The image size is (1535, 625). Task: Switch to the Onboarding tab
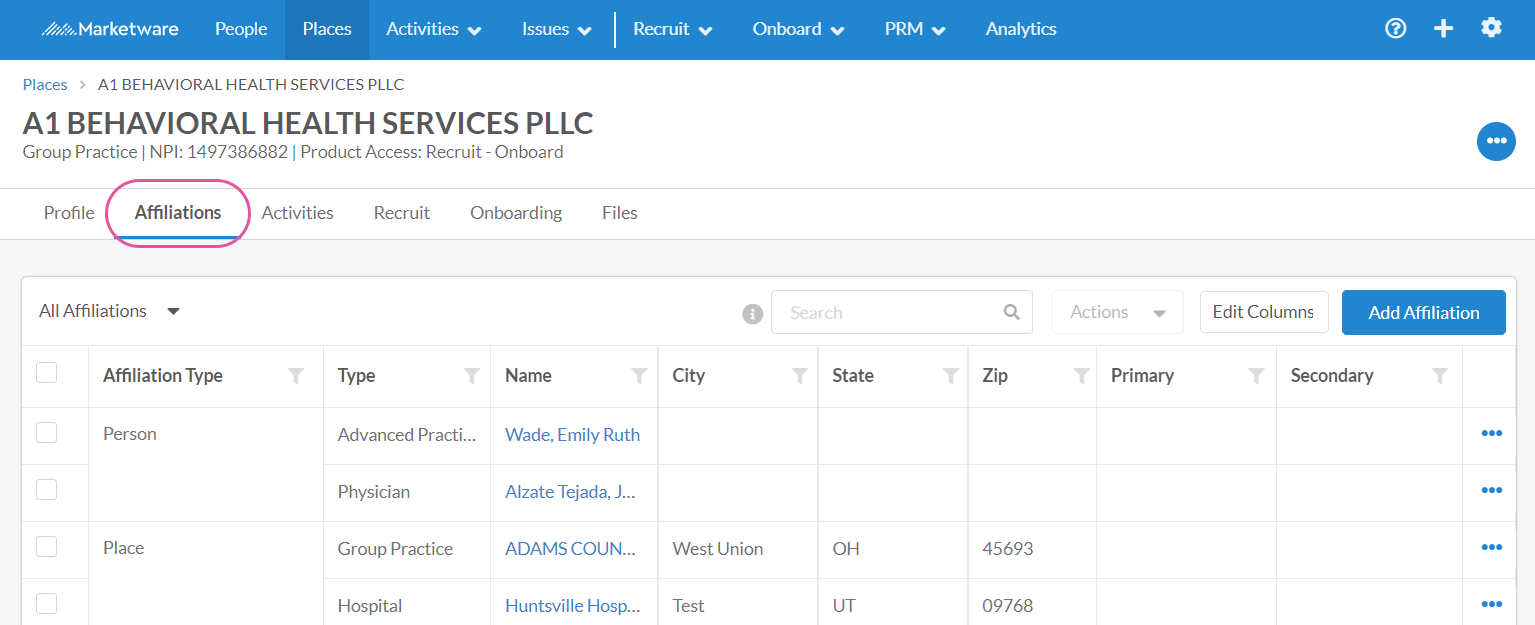point(516,213)
